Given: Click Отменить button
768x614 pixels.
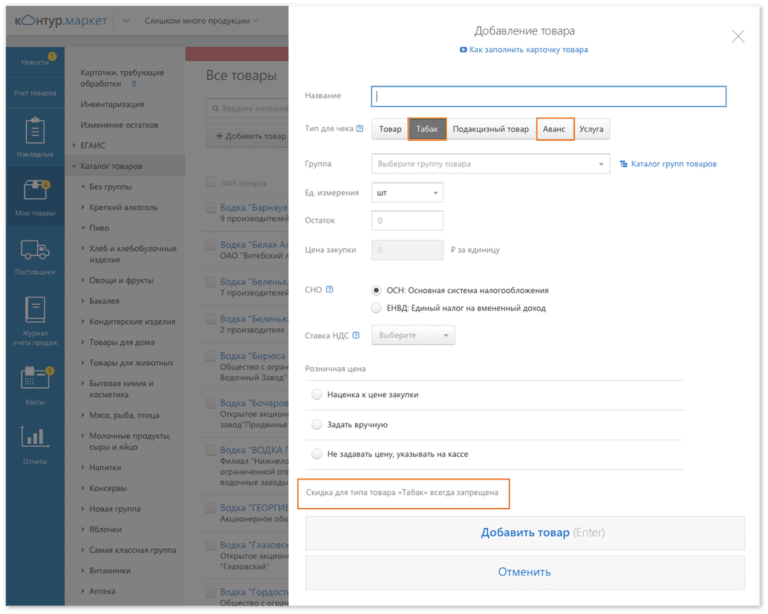Looking at the screenshot, I should click(525, 572).
